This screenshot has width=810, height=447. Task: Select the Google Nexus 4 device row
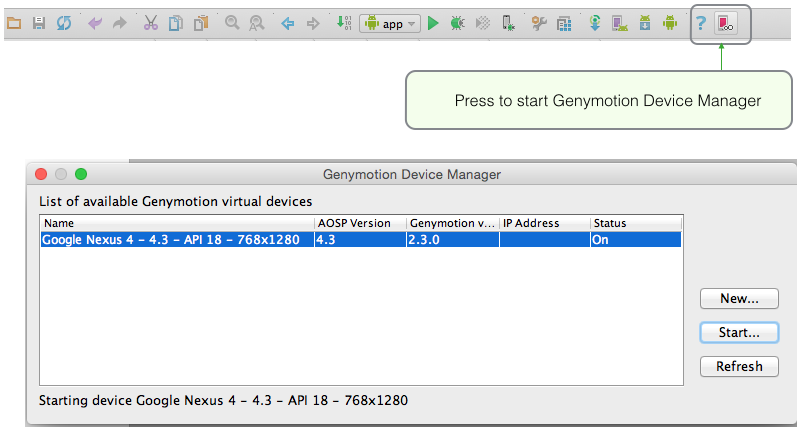pos(361,240)
